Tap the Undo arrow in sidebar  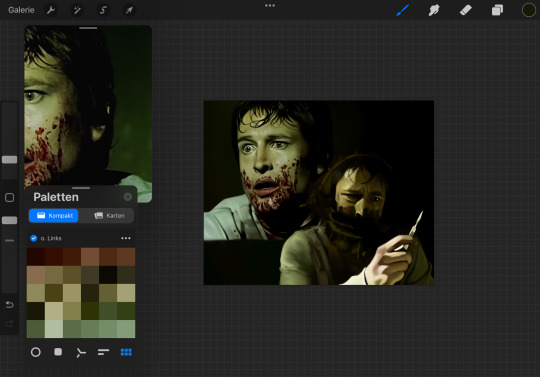click(x=9, y=305)
